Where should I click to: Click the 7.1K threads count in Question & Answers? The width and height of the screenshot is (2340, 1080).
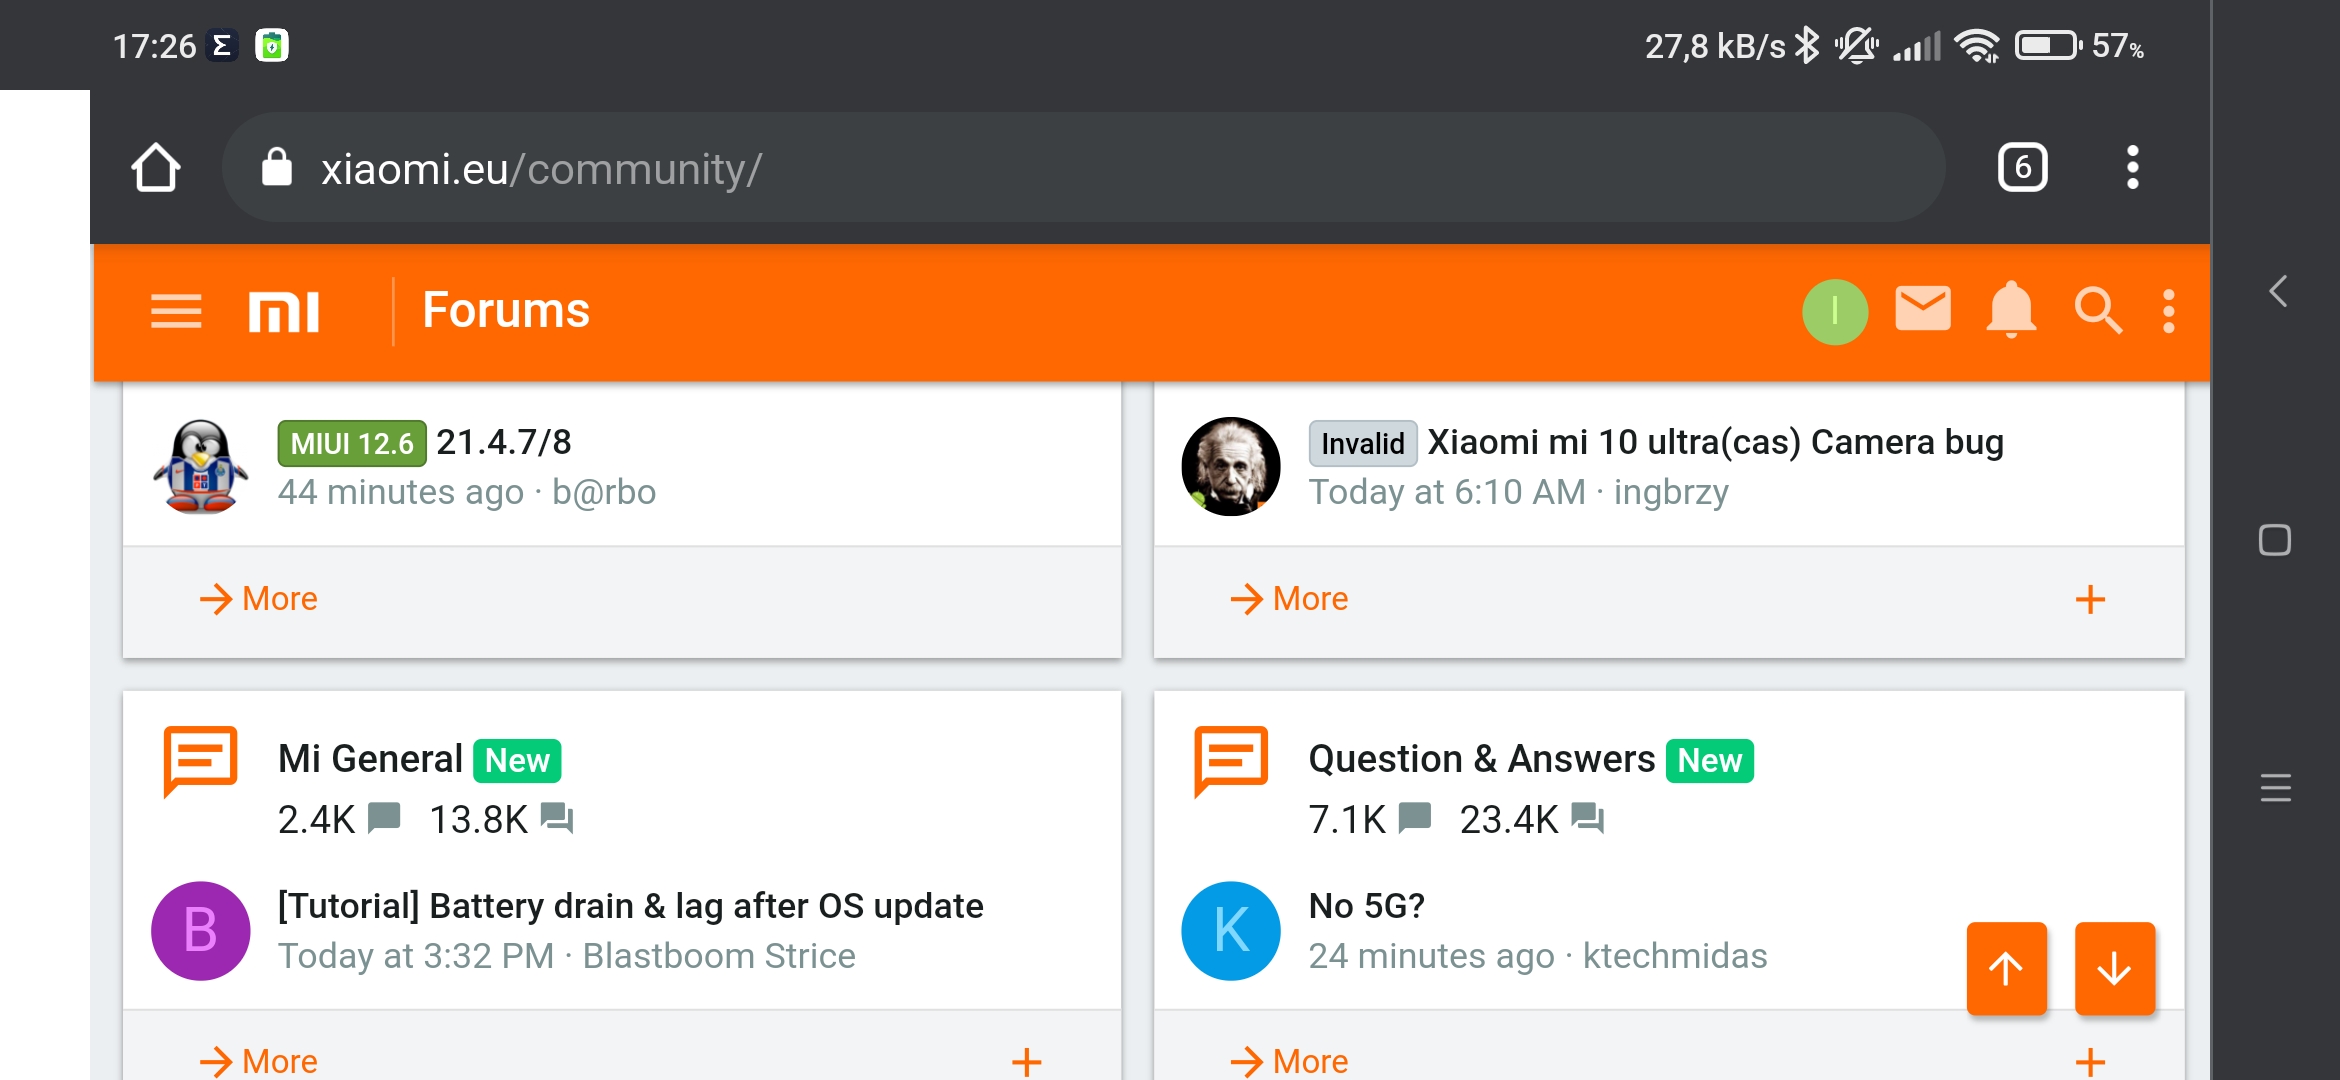1370,820
